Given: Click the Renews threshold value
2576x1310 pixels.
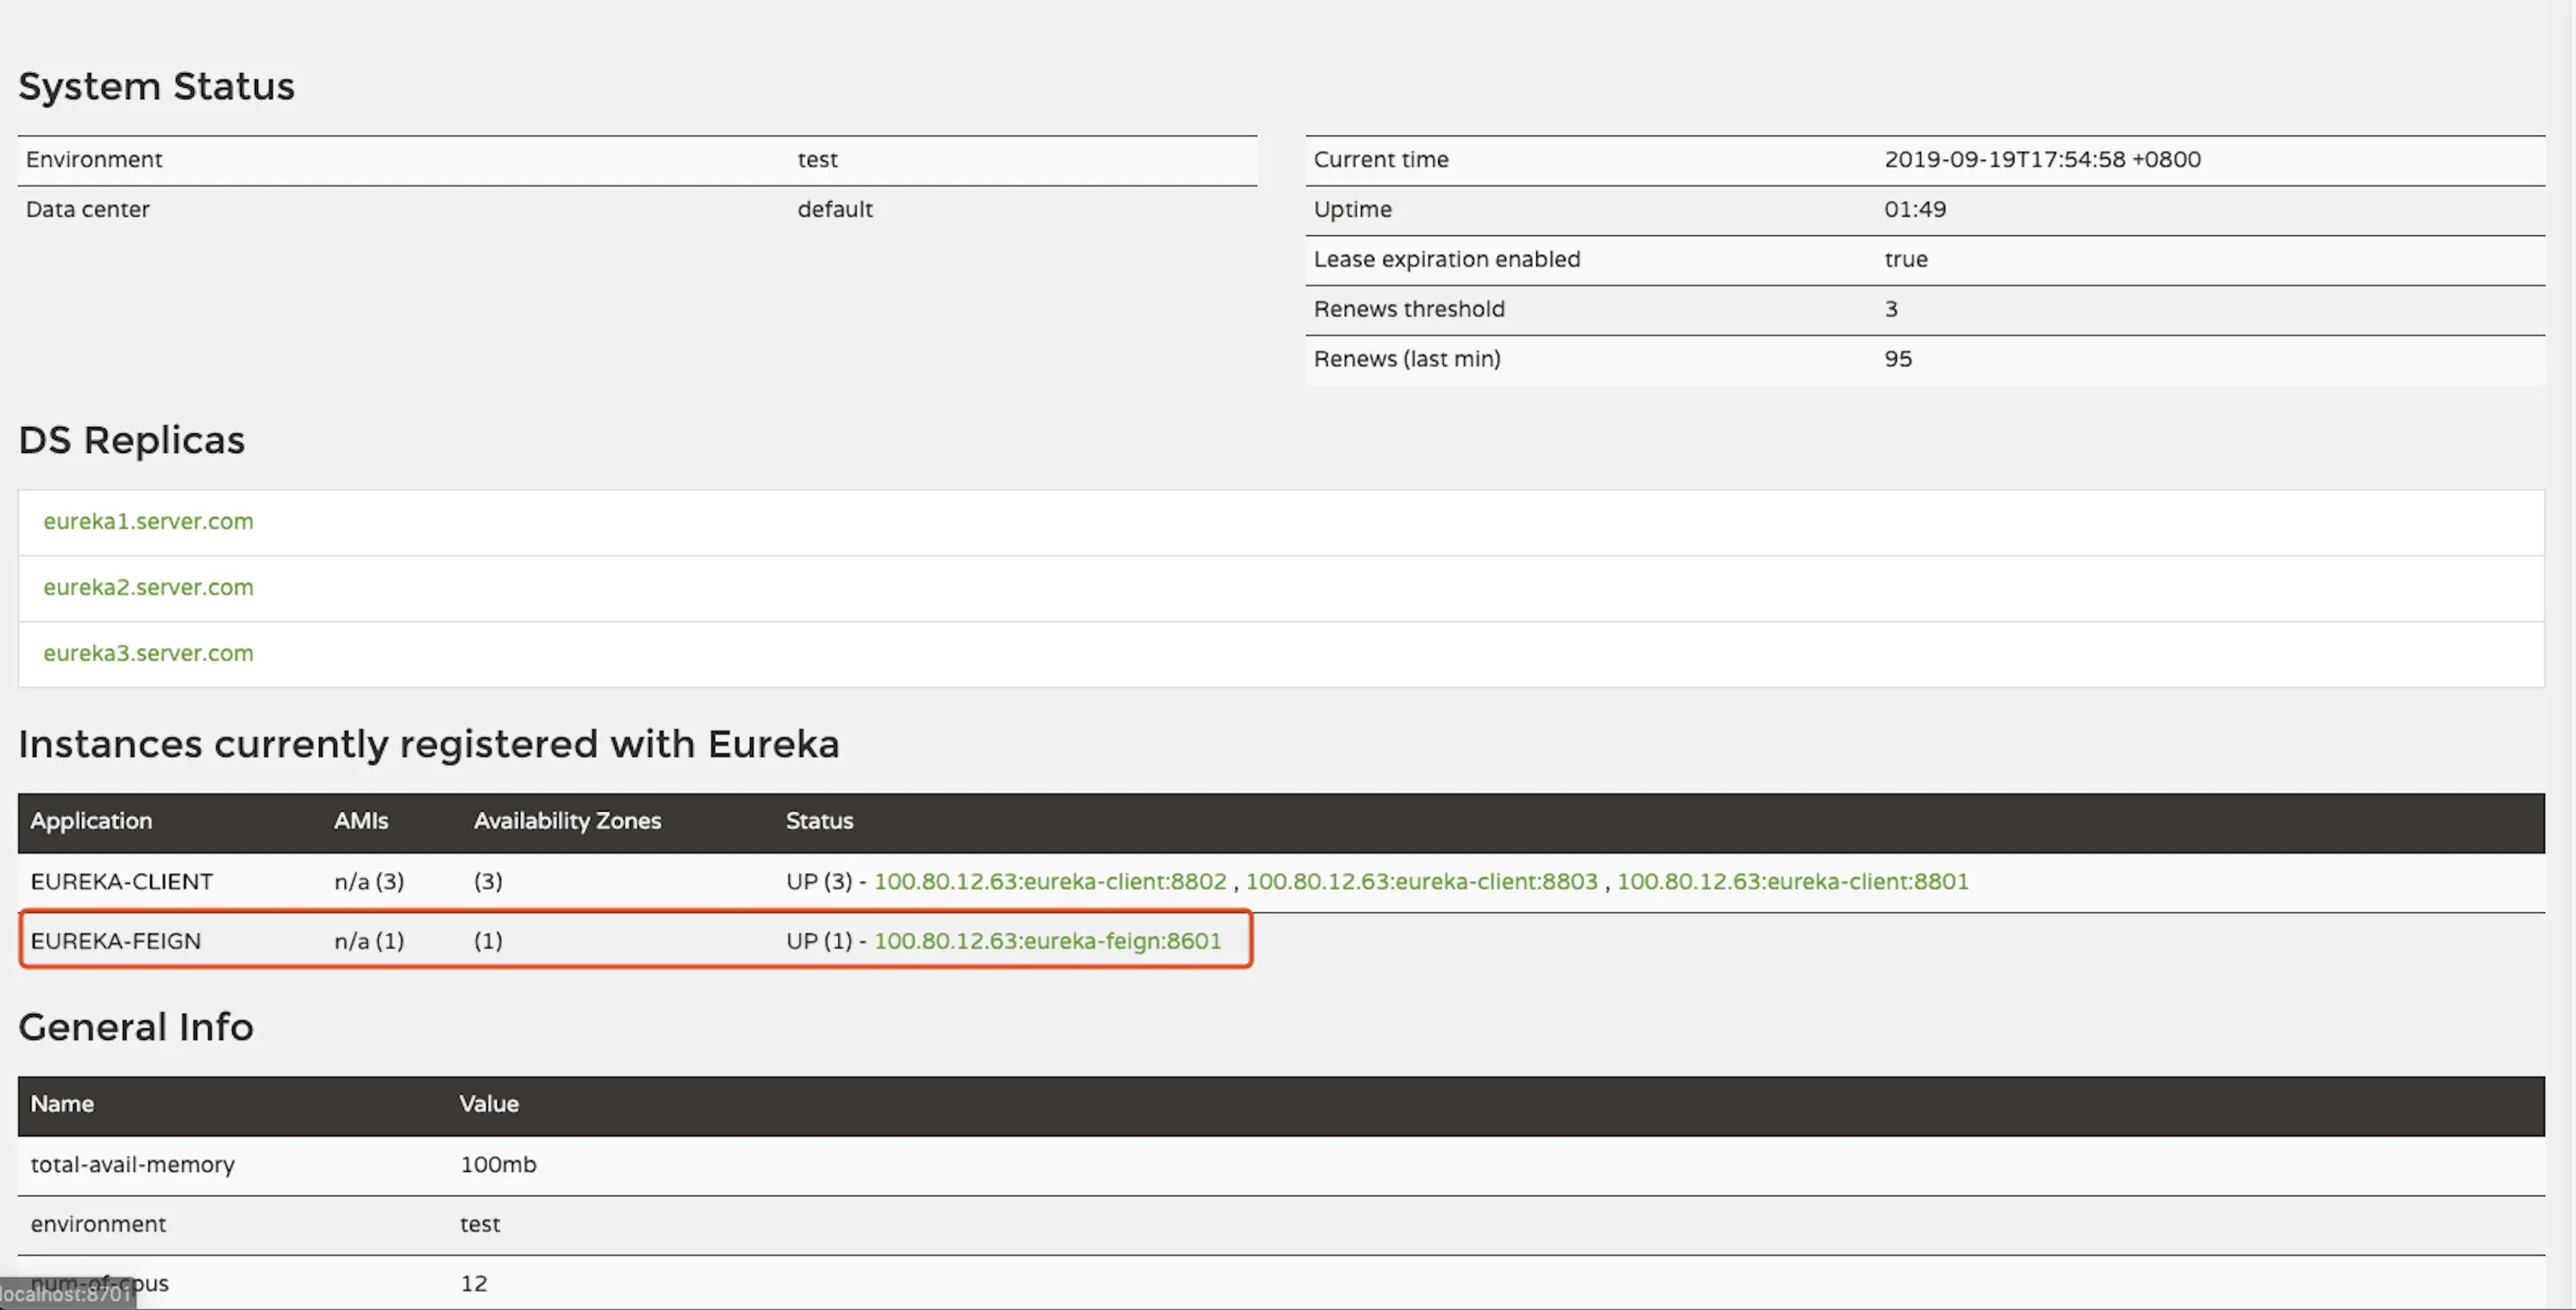Looking at the screenshot, I should coord(1890,309).
